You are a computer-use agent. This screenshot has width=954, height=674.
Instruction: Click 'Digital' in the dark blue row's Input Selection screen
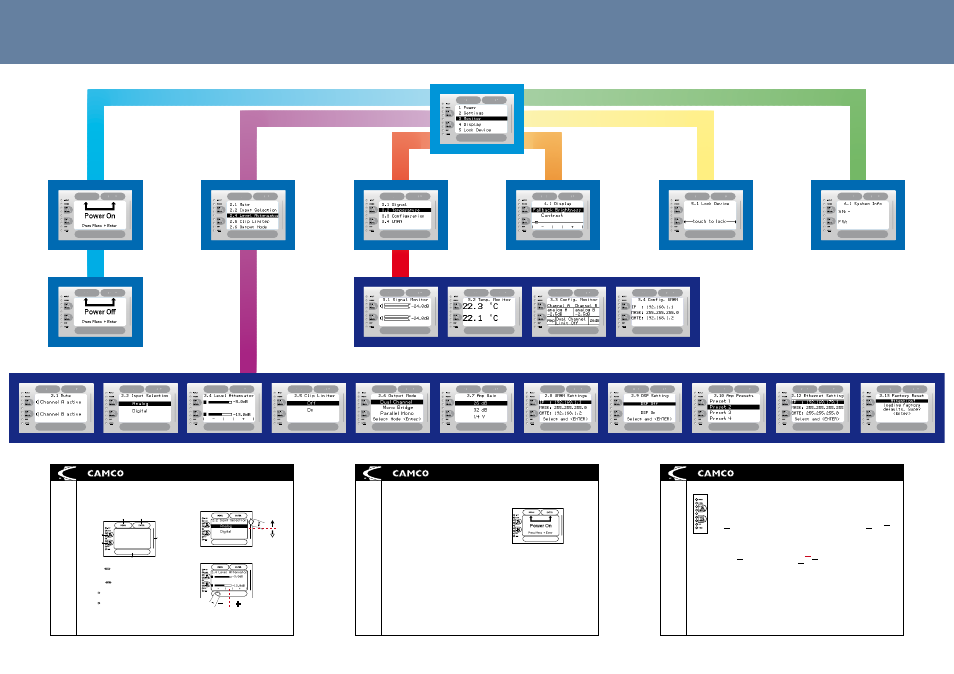(x=140, y=411)
